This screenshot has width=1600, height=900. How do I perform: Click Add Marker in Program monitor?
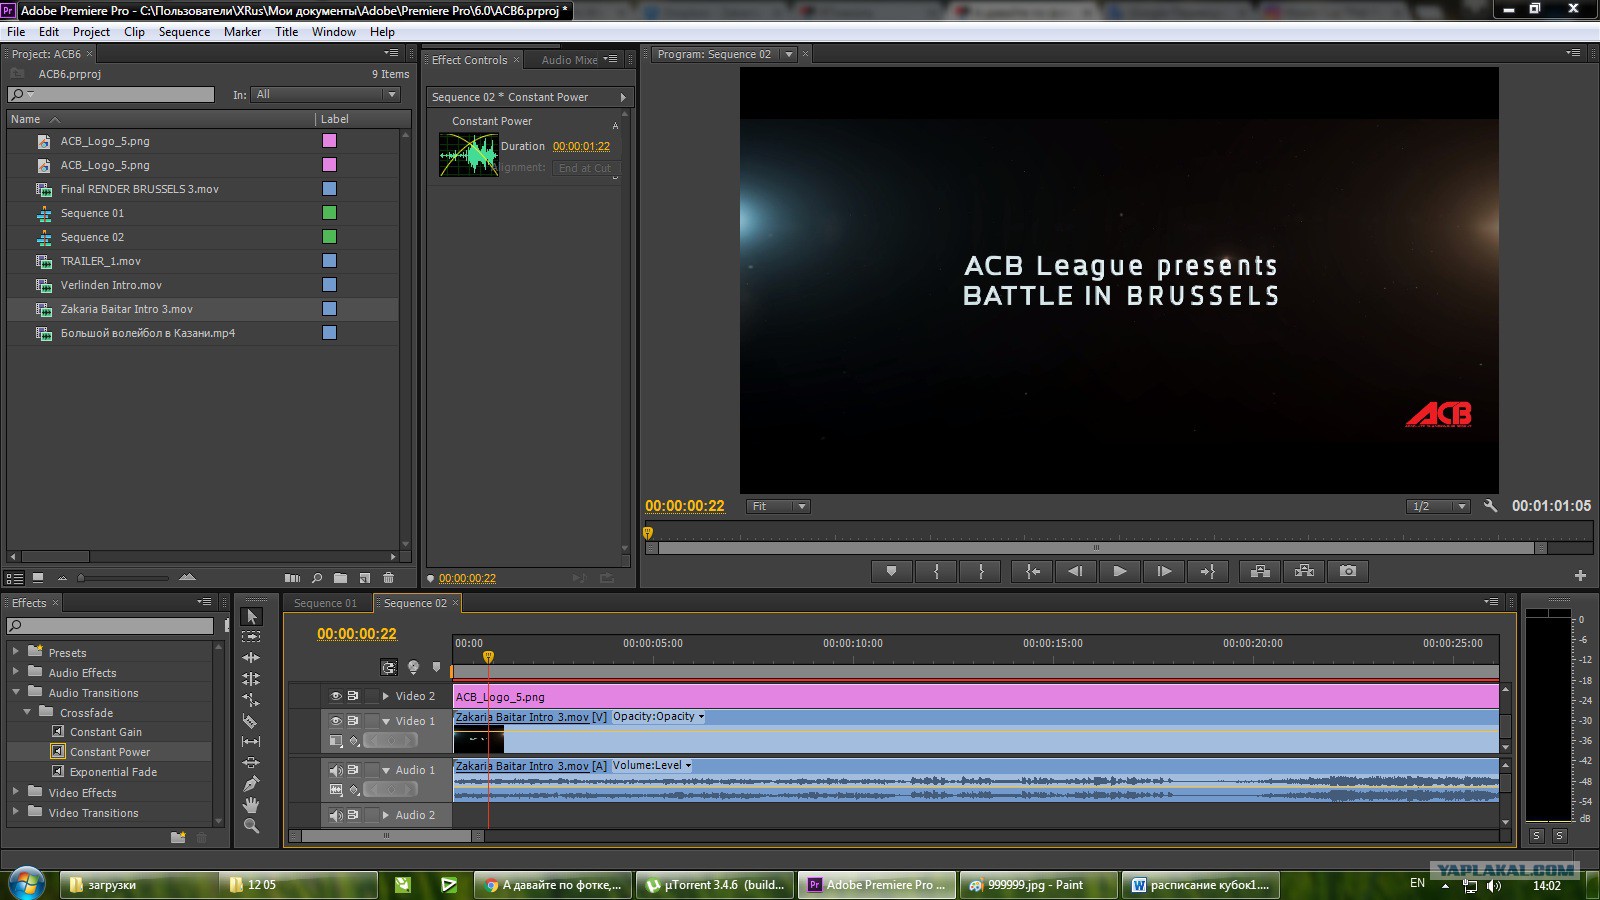pos(891,571)
